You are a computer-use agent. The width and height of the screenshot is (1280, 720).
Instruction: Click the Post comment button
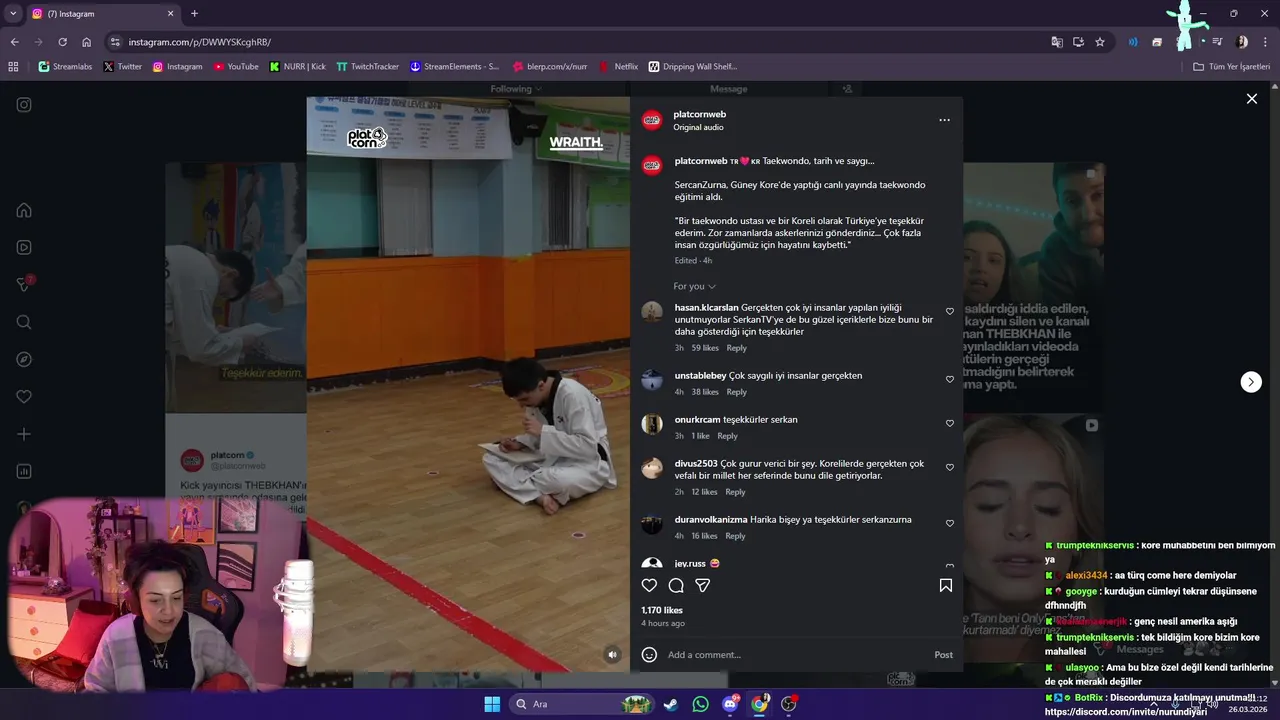tap(943, 655)
